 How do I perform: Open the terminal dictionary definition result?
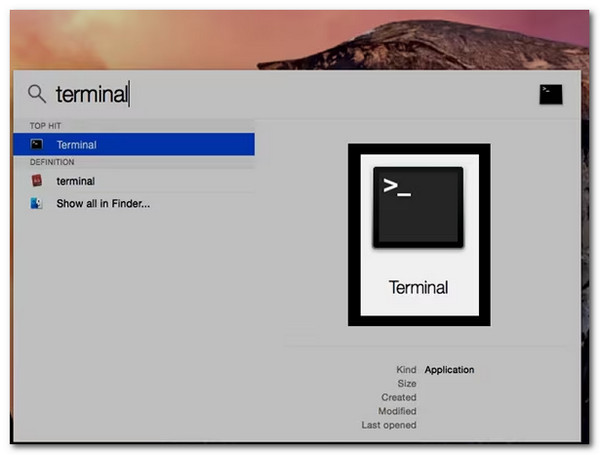134,181
